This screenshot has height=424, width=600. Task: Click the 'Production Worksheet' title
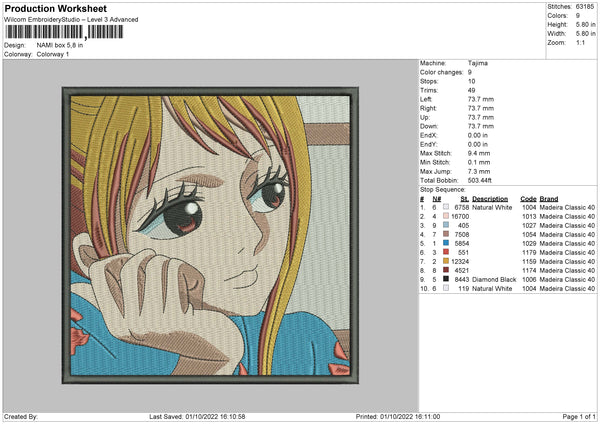pyautogui.click(x=55, y=8)
